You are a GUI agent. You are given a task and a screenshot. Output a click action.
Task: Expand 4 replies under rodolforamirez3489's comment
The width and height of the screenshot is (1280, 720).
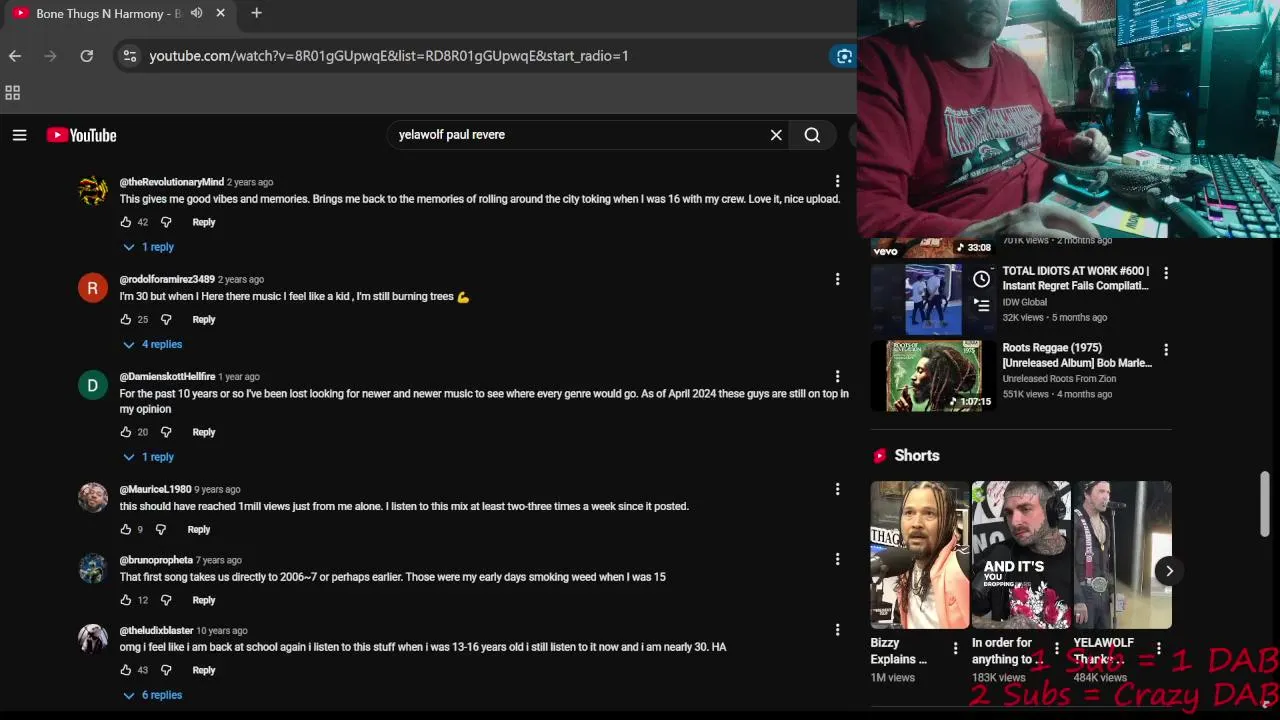[152, 344]
